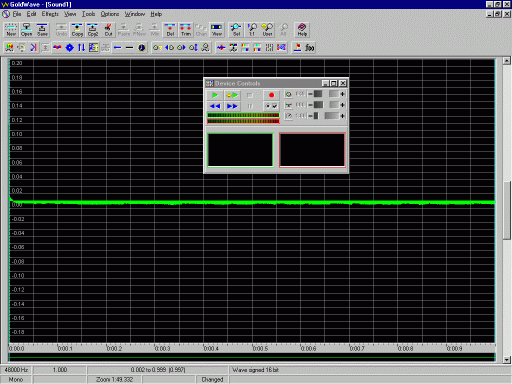Open the File menu
This screenshot has width=512, height=384.
coord(17,14)
